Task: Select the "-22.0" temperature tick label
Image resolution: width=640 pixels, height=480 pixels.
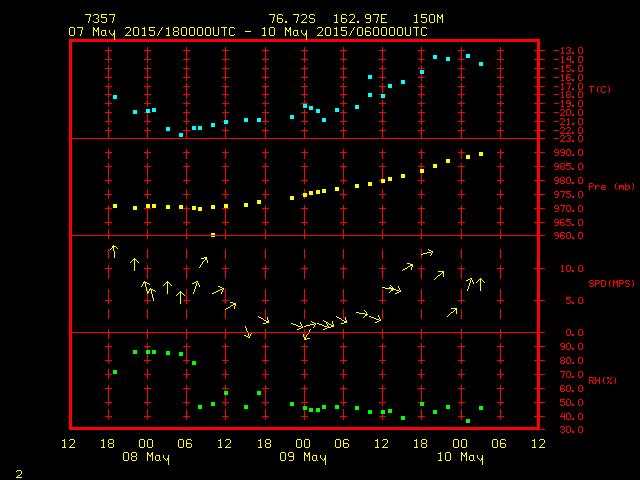Action: 569,131
